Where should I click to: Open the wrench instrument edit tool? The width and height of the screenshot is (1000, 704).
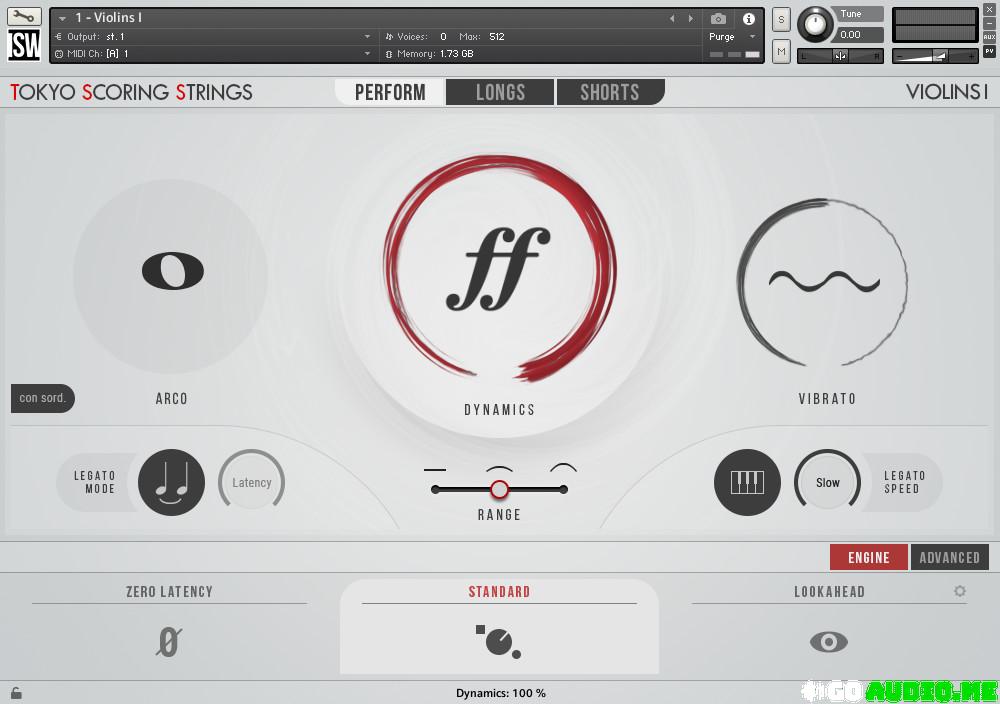coord(24,16)
